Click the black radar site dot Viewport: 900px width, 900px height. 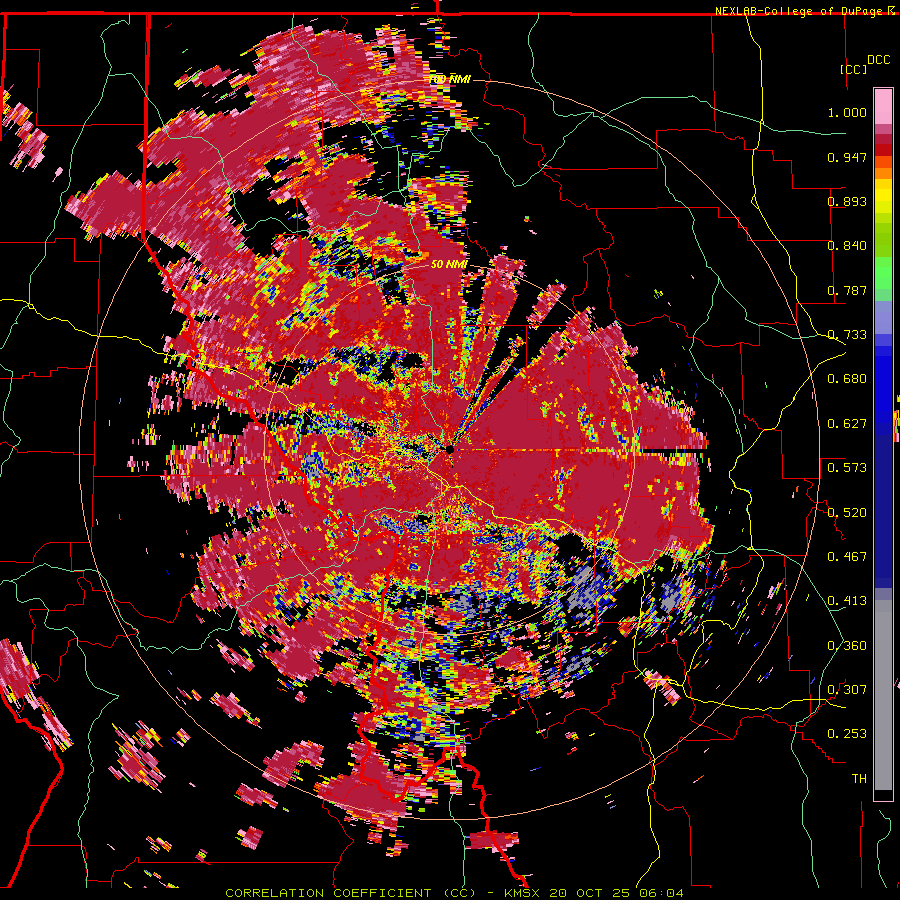(x=450, y=449)
